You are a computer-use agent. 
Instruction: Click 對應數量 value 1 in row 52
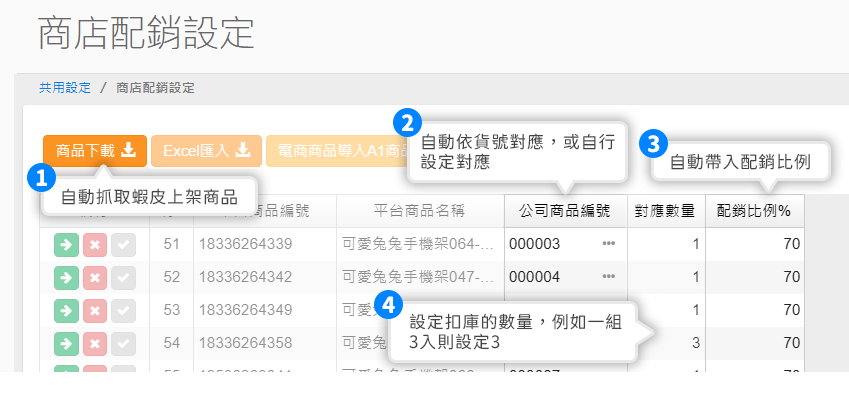click(666, 277)
